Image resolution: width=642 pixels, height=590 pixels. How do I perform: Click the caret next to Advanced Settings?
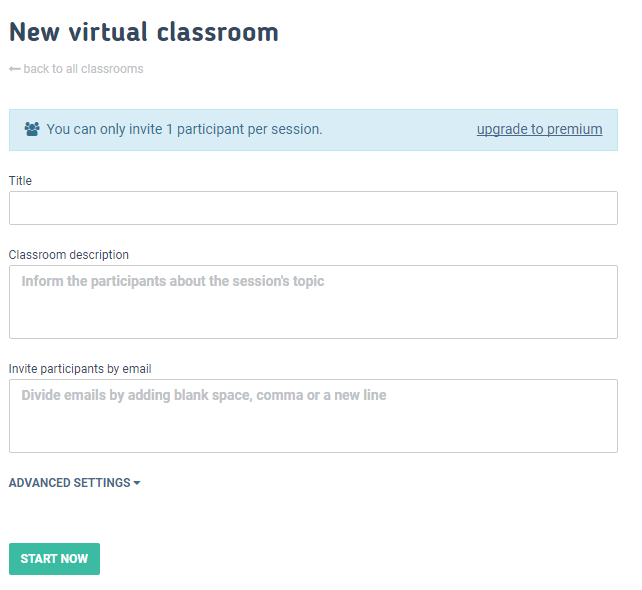point(137,483)
